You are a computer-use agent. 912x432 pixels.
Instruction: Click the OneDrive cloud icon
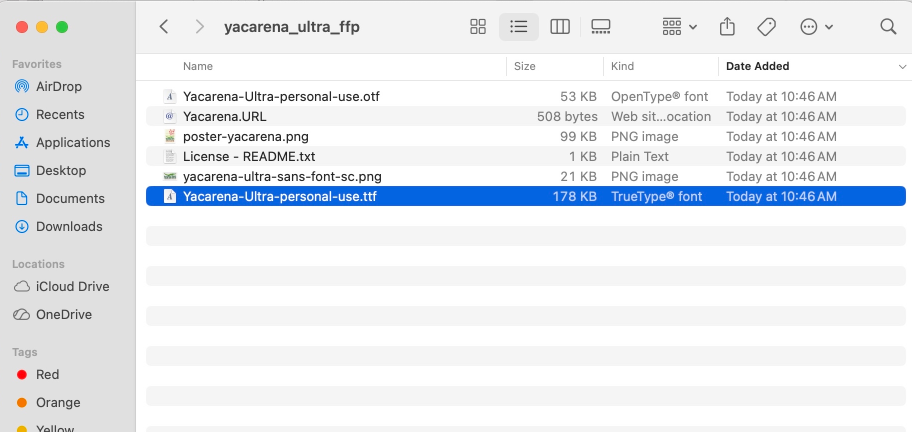pos(22,315)
